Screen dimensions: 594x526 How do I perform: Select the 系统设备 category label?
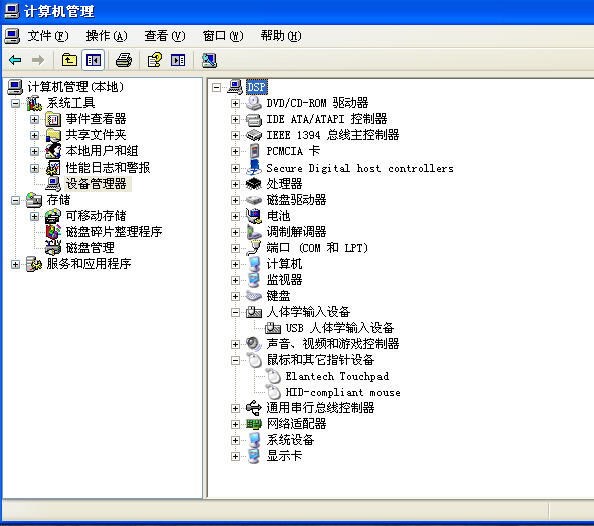tap(290, 440)
